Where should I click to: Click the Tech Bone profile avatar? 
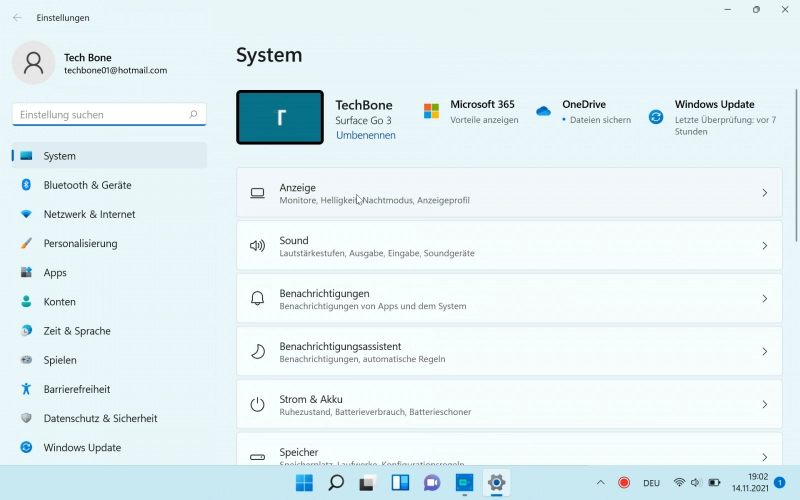click(34, 63)
